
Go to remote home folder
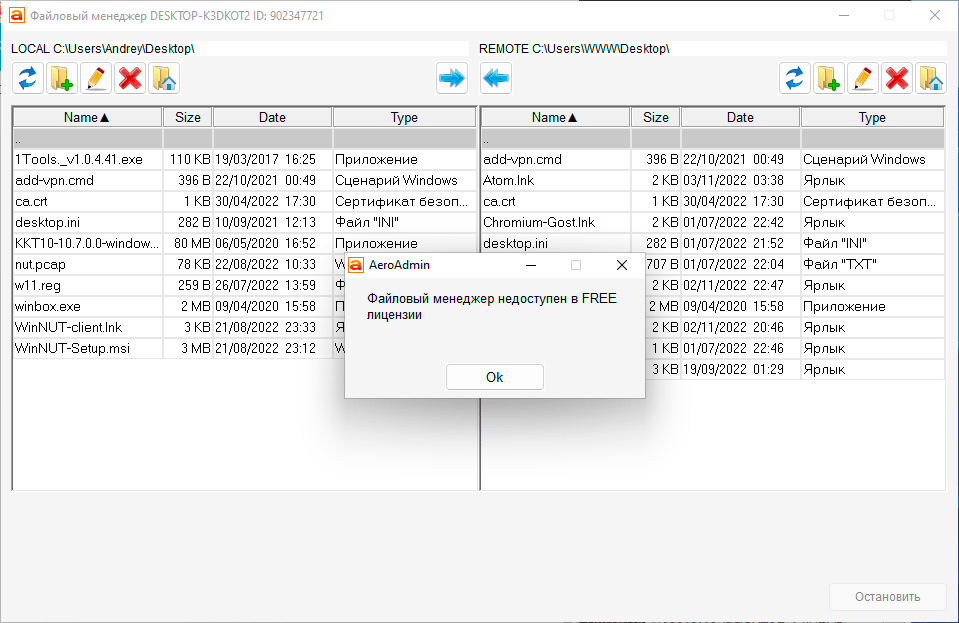click(x=931, y=78)
